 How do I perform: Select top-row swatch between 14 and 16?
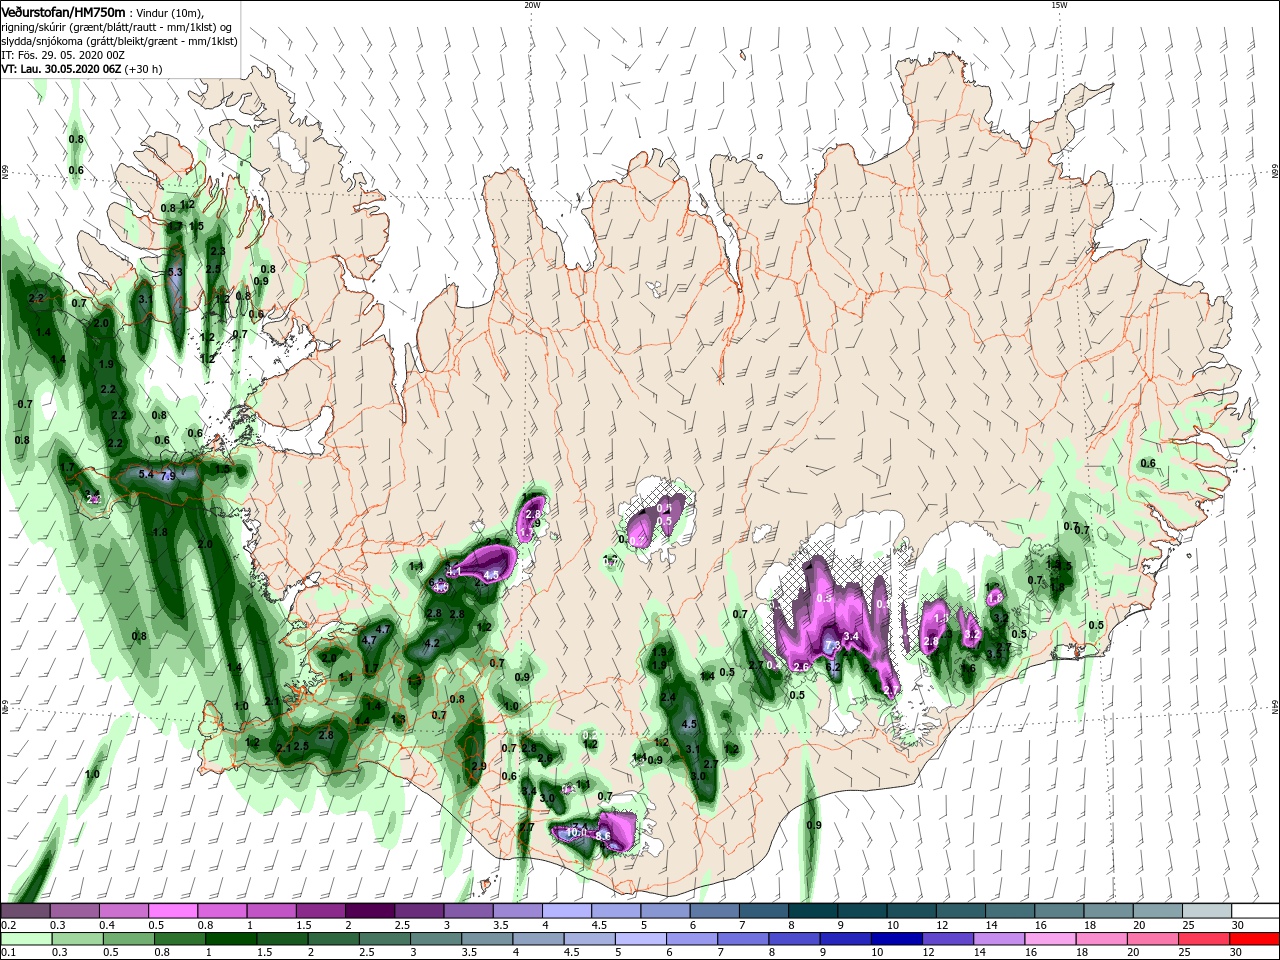[x=1009, y=911]
